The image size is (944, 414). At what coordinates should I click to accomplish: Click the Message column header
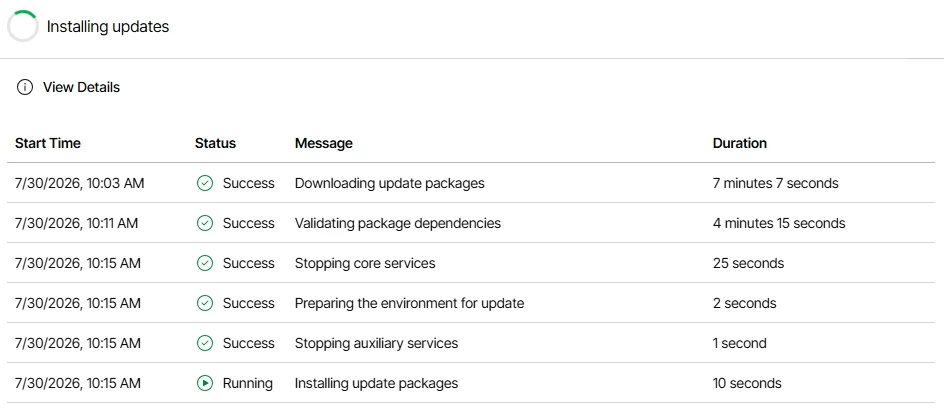tap(324, 143)
